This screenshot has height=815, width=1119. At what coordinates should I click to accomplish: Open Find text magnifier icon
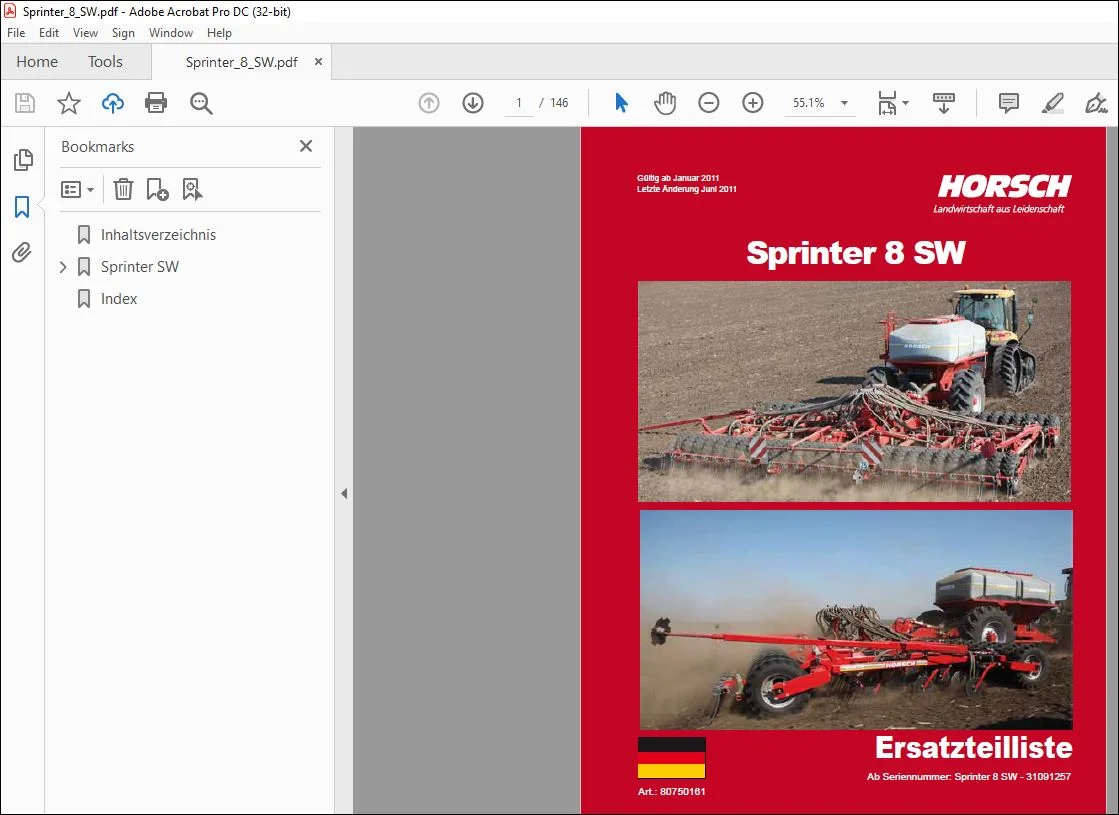point(201,103)
